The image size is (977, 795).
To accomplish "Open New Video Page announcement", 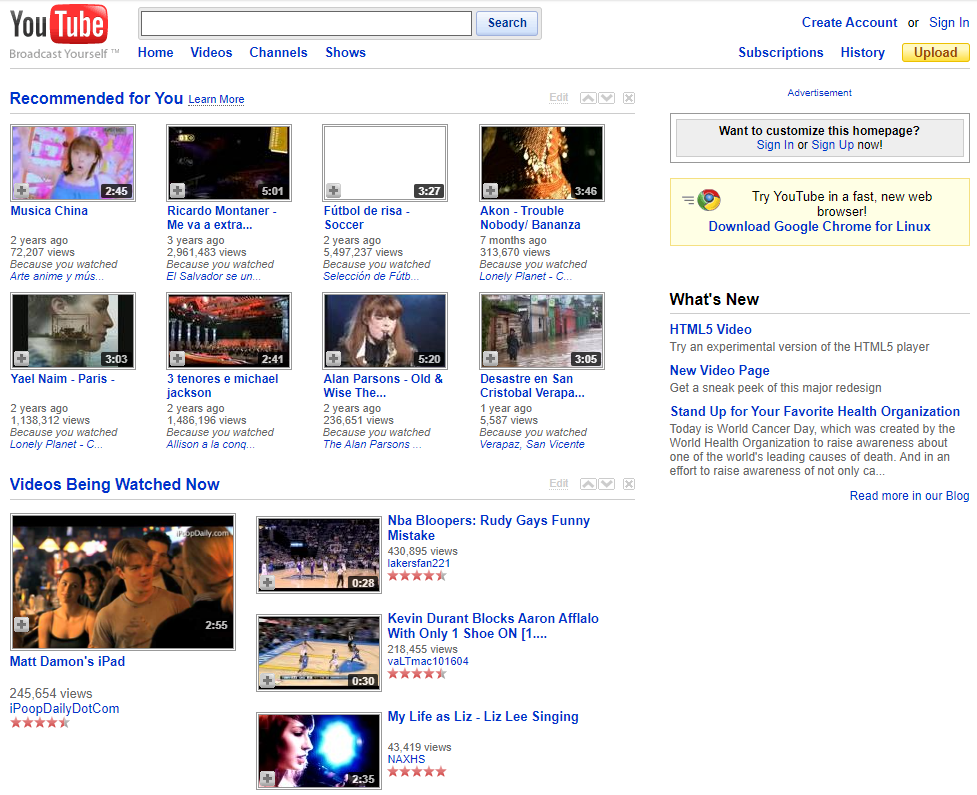I will (720, 371).
